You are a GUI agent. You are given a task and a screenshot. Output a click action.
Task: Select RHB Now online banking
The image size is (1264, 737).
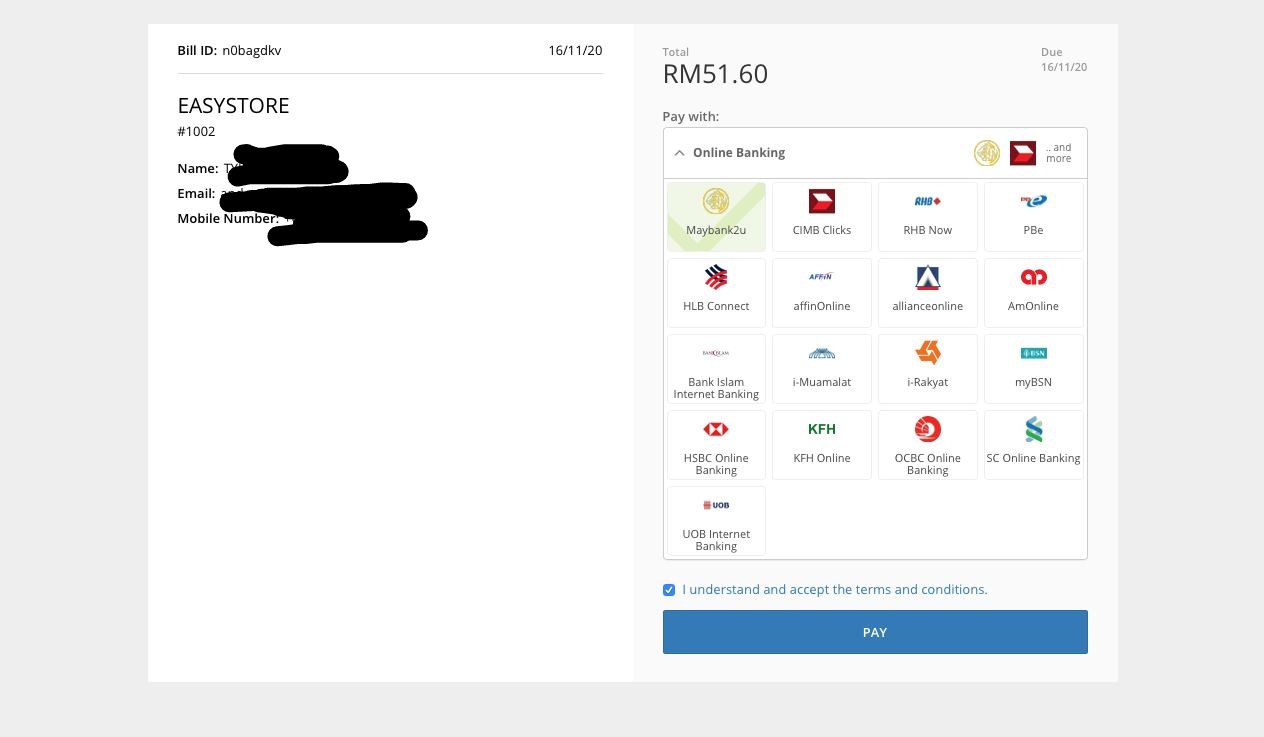point(927,216)
